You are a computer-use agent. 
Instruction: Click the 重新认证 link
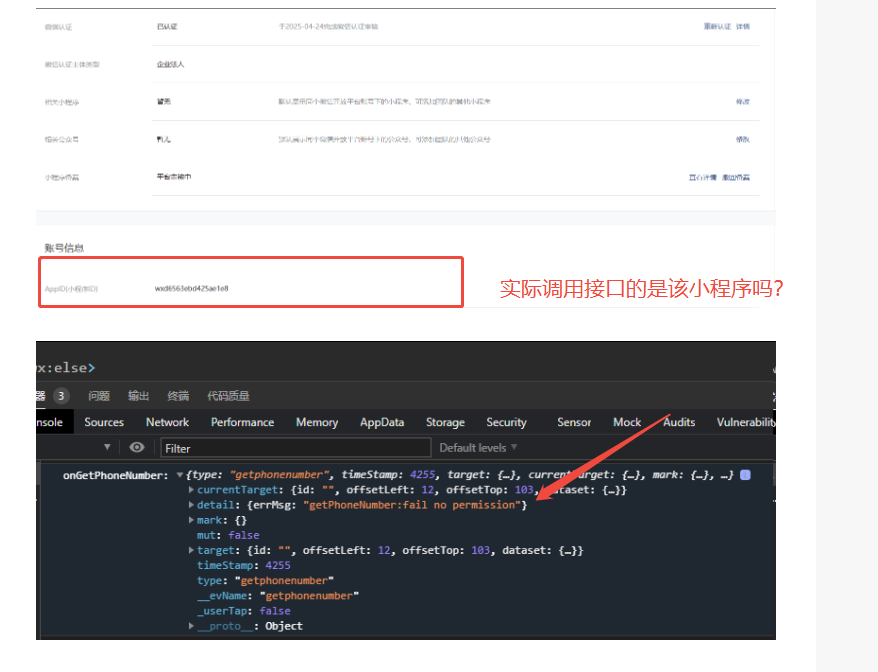click(x=717, y=26)
